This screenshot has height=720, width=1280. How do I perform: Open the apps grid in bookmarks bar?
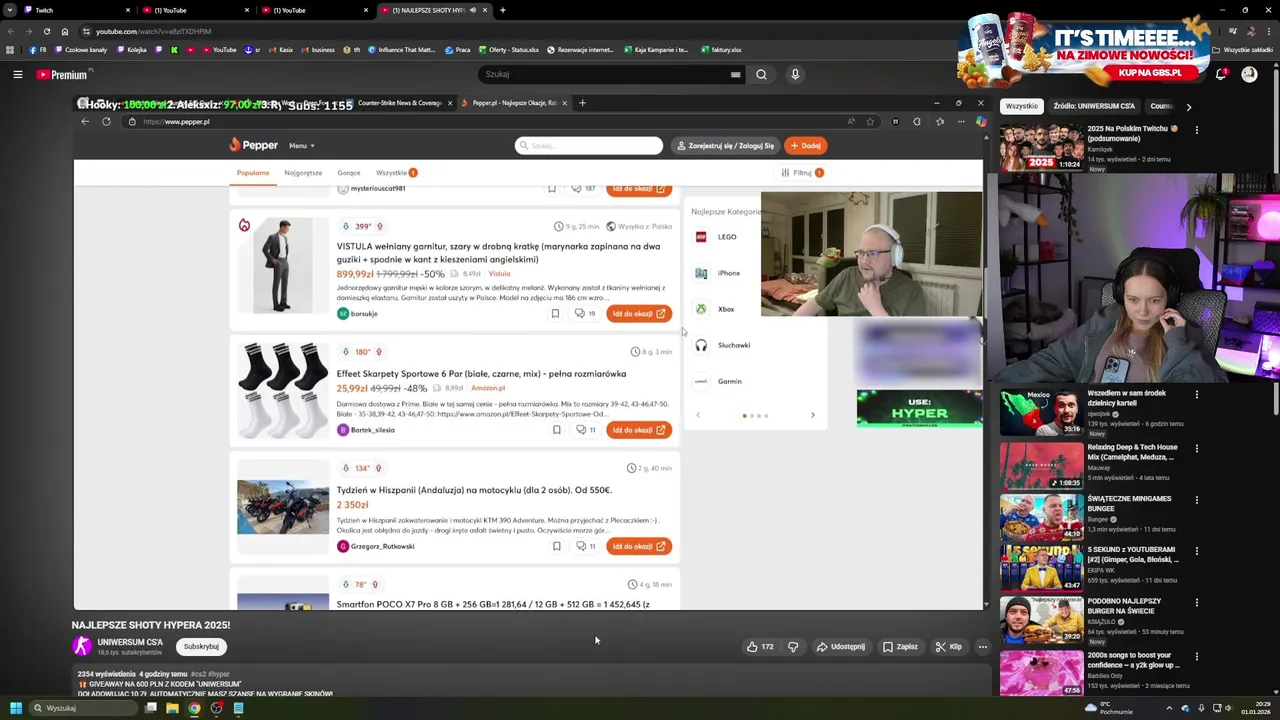click(x=10, y=50)
